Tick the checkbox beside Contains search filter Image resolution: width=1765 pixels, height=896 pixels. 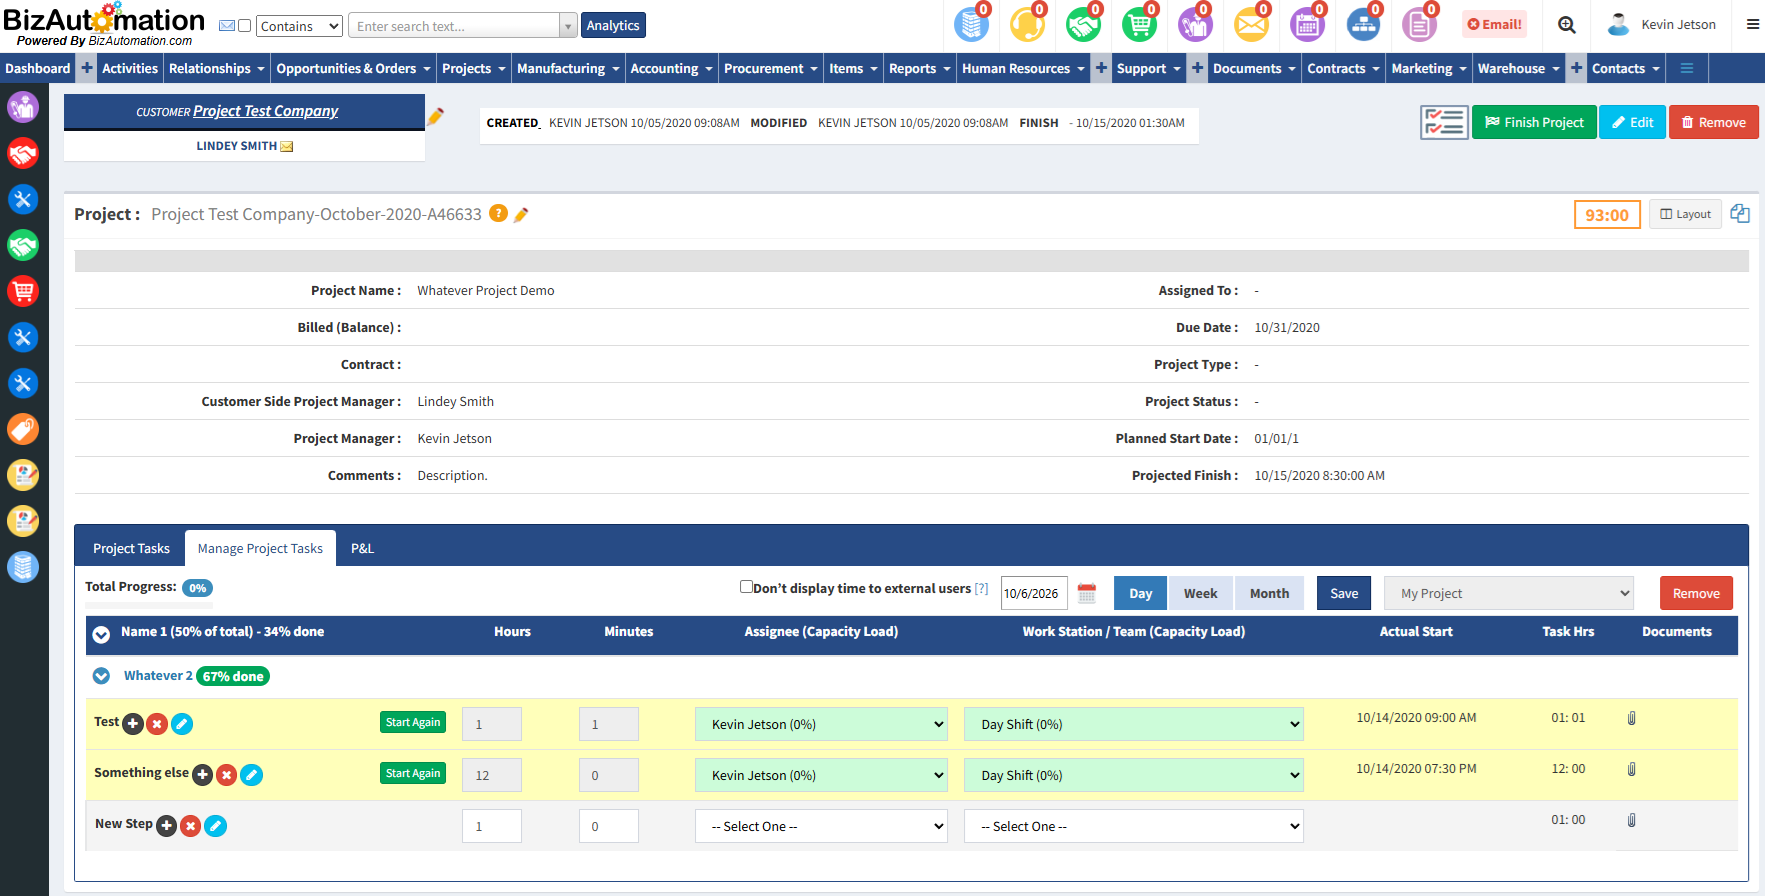coord(244,26)
